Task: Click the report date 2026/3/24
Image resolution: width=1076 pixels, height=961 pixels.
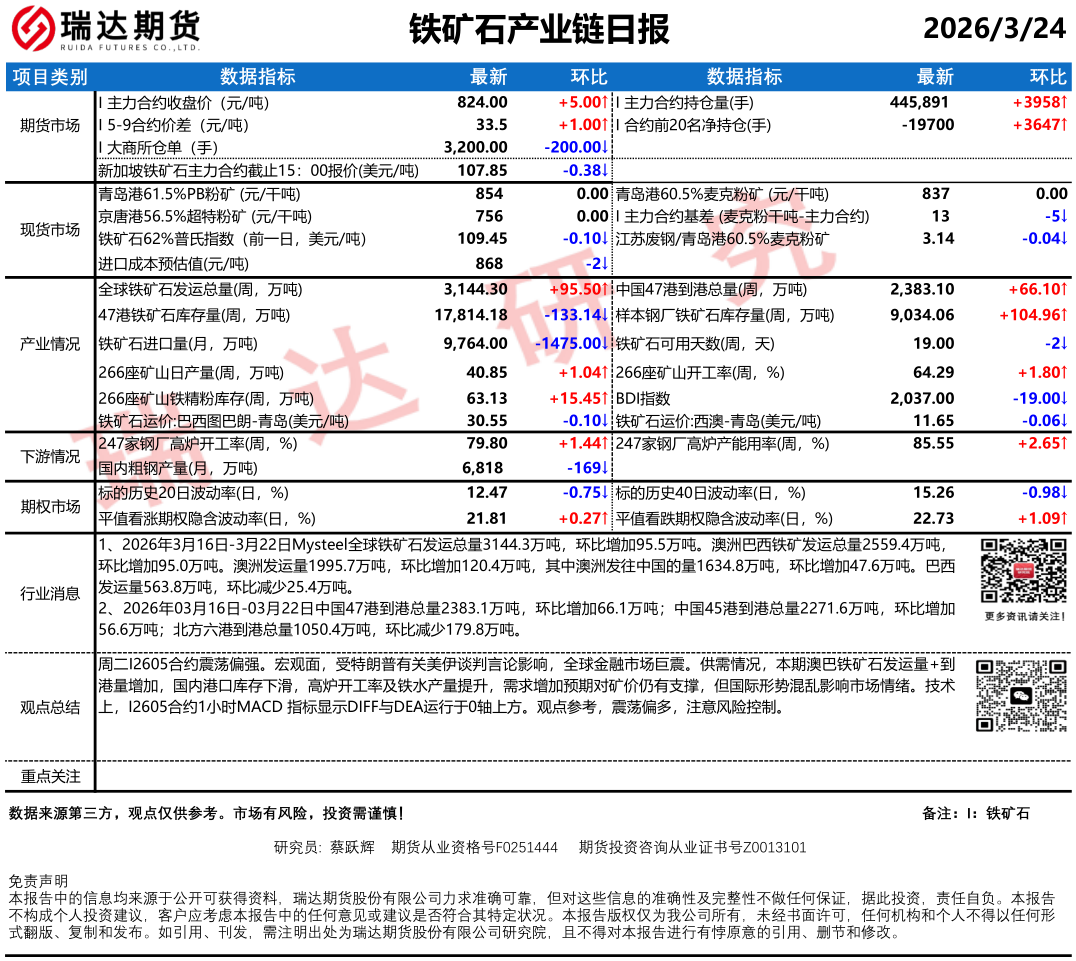Action: point(994,28)
